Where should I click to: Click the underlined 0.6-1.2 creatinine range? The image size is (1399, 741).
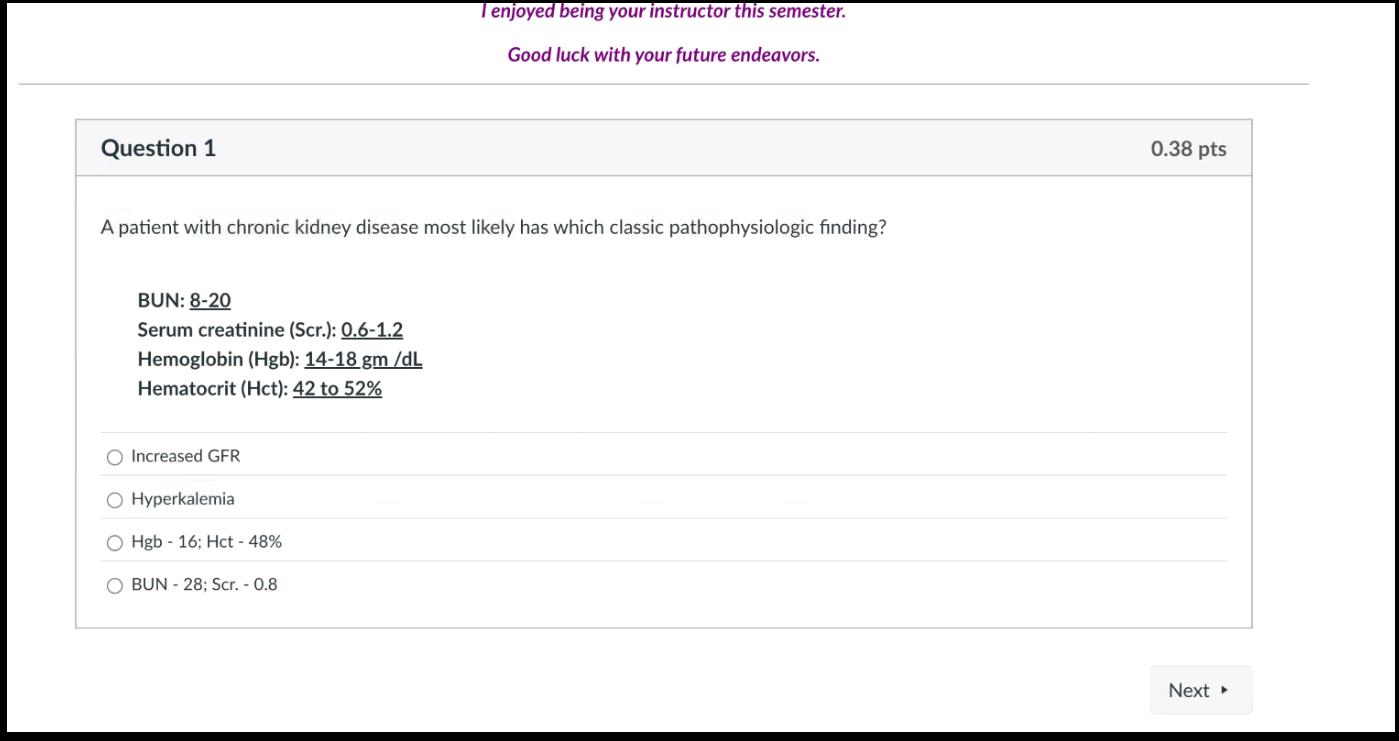[372, 330]
